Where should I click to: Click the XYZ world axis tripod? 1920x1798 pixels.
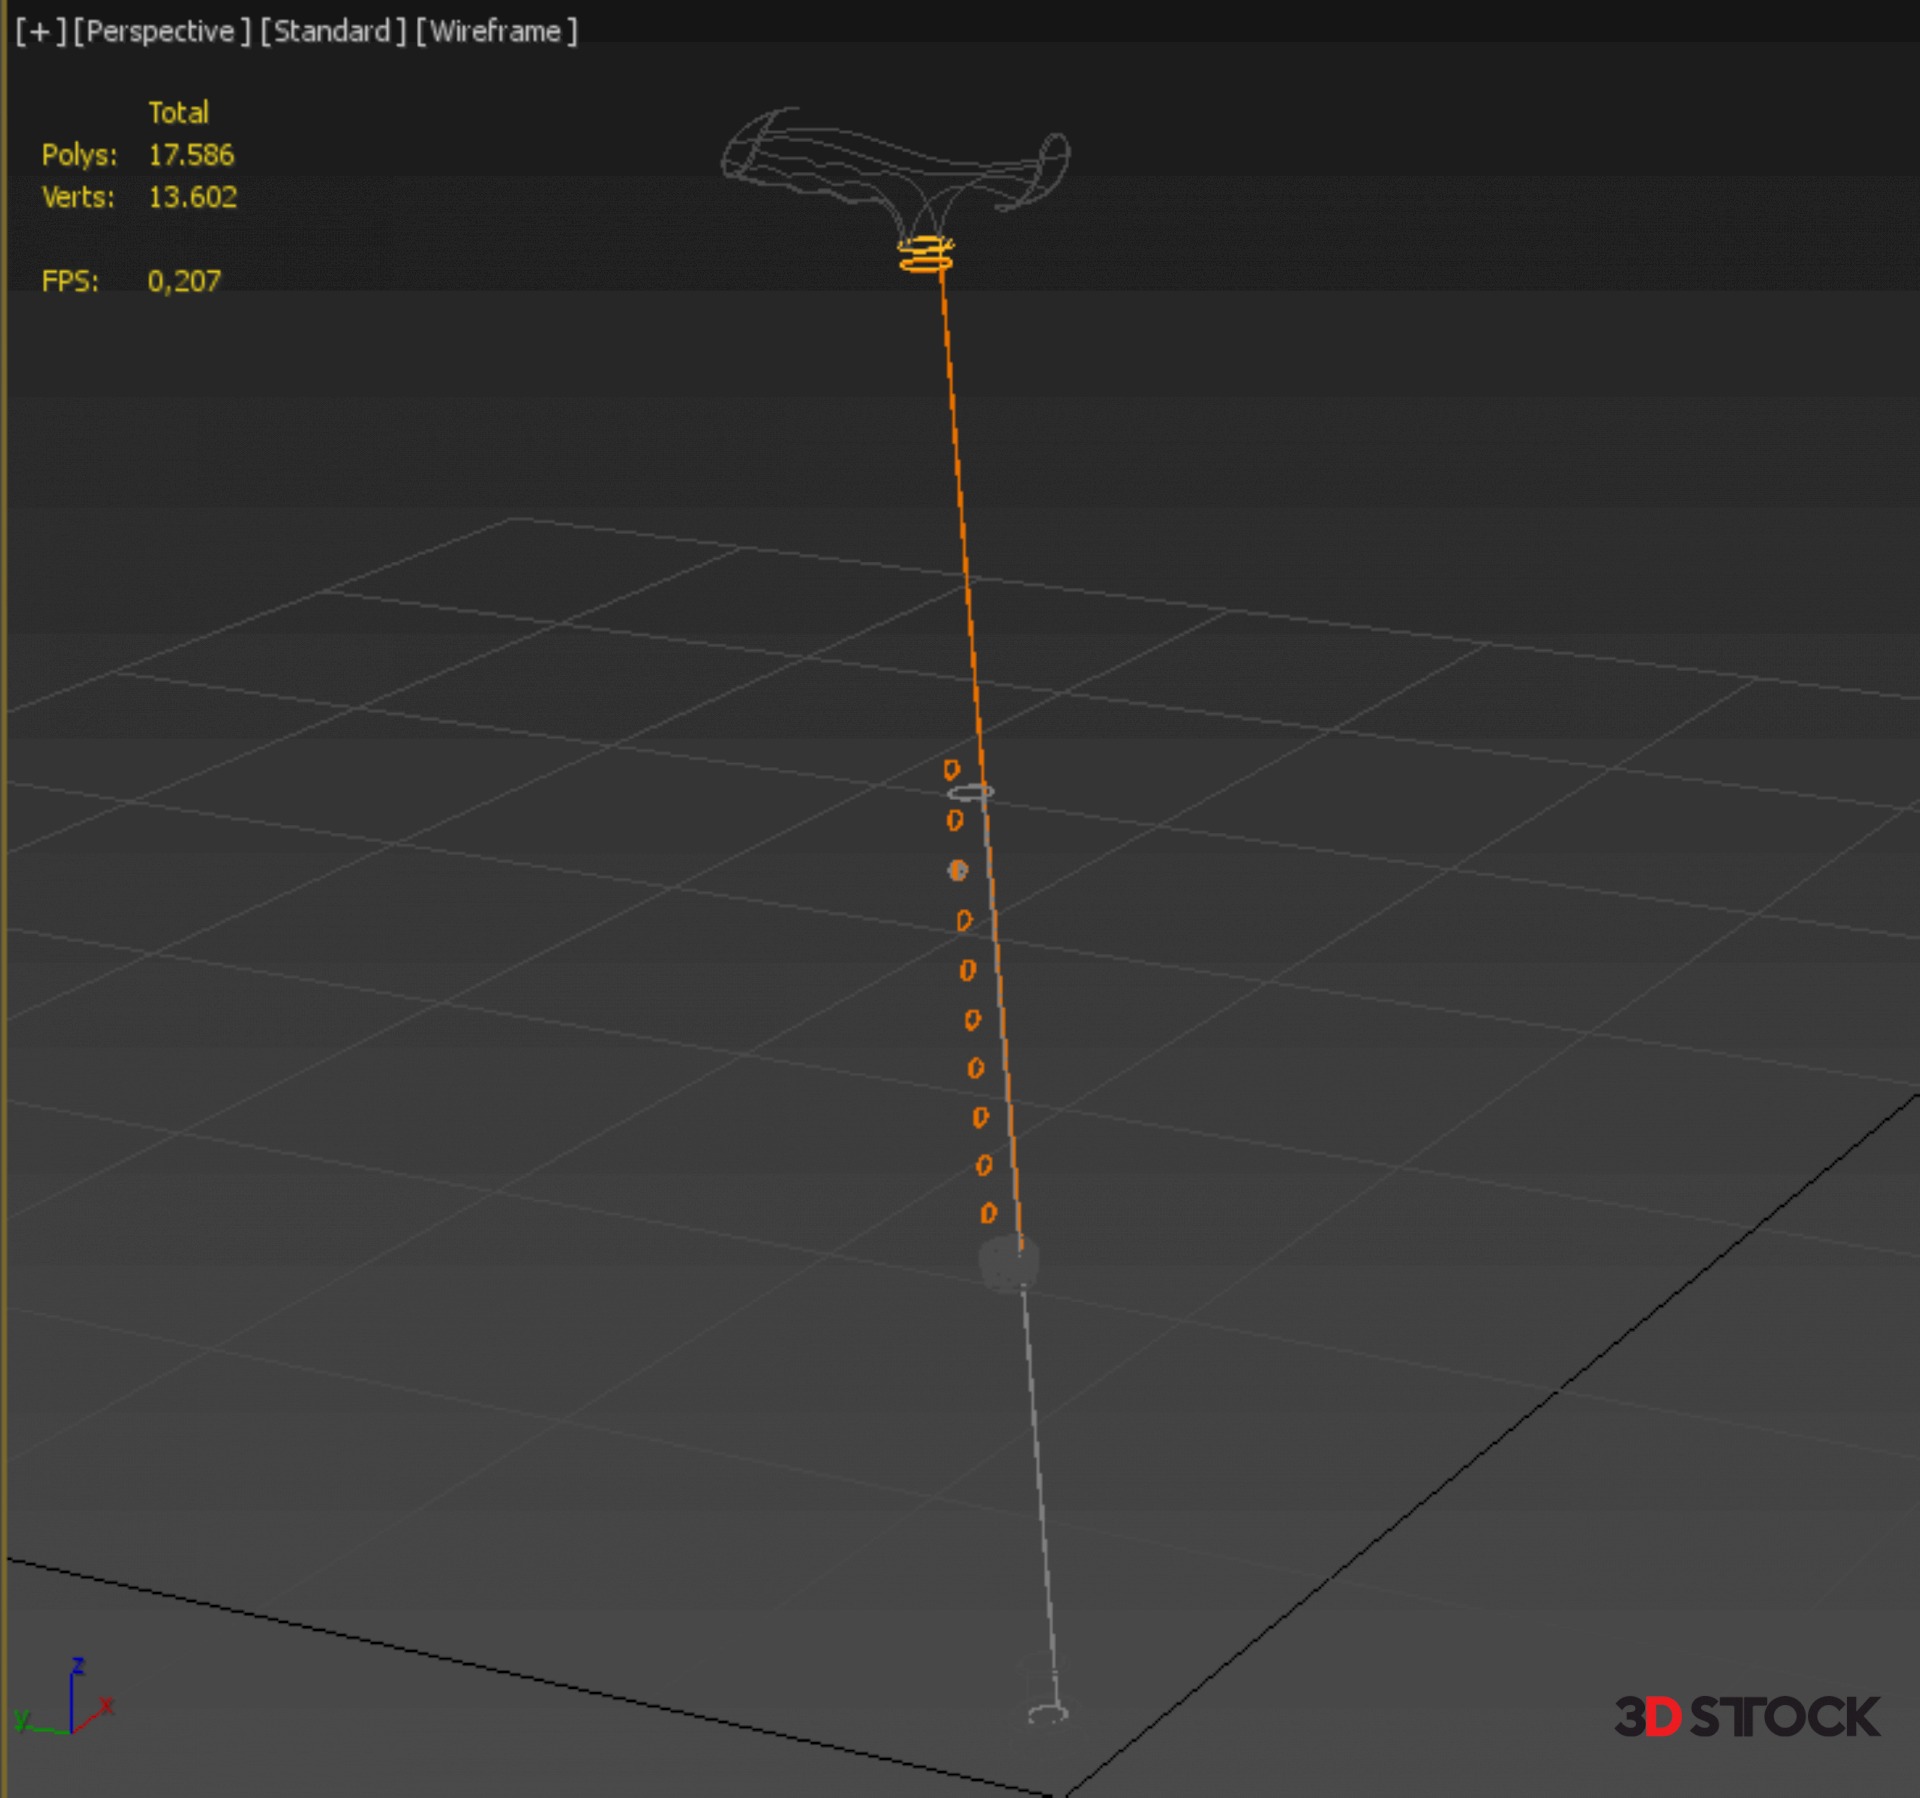(68, 1700)
